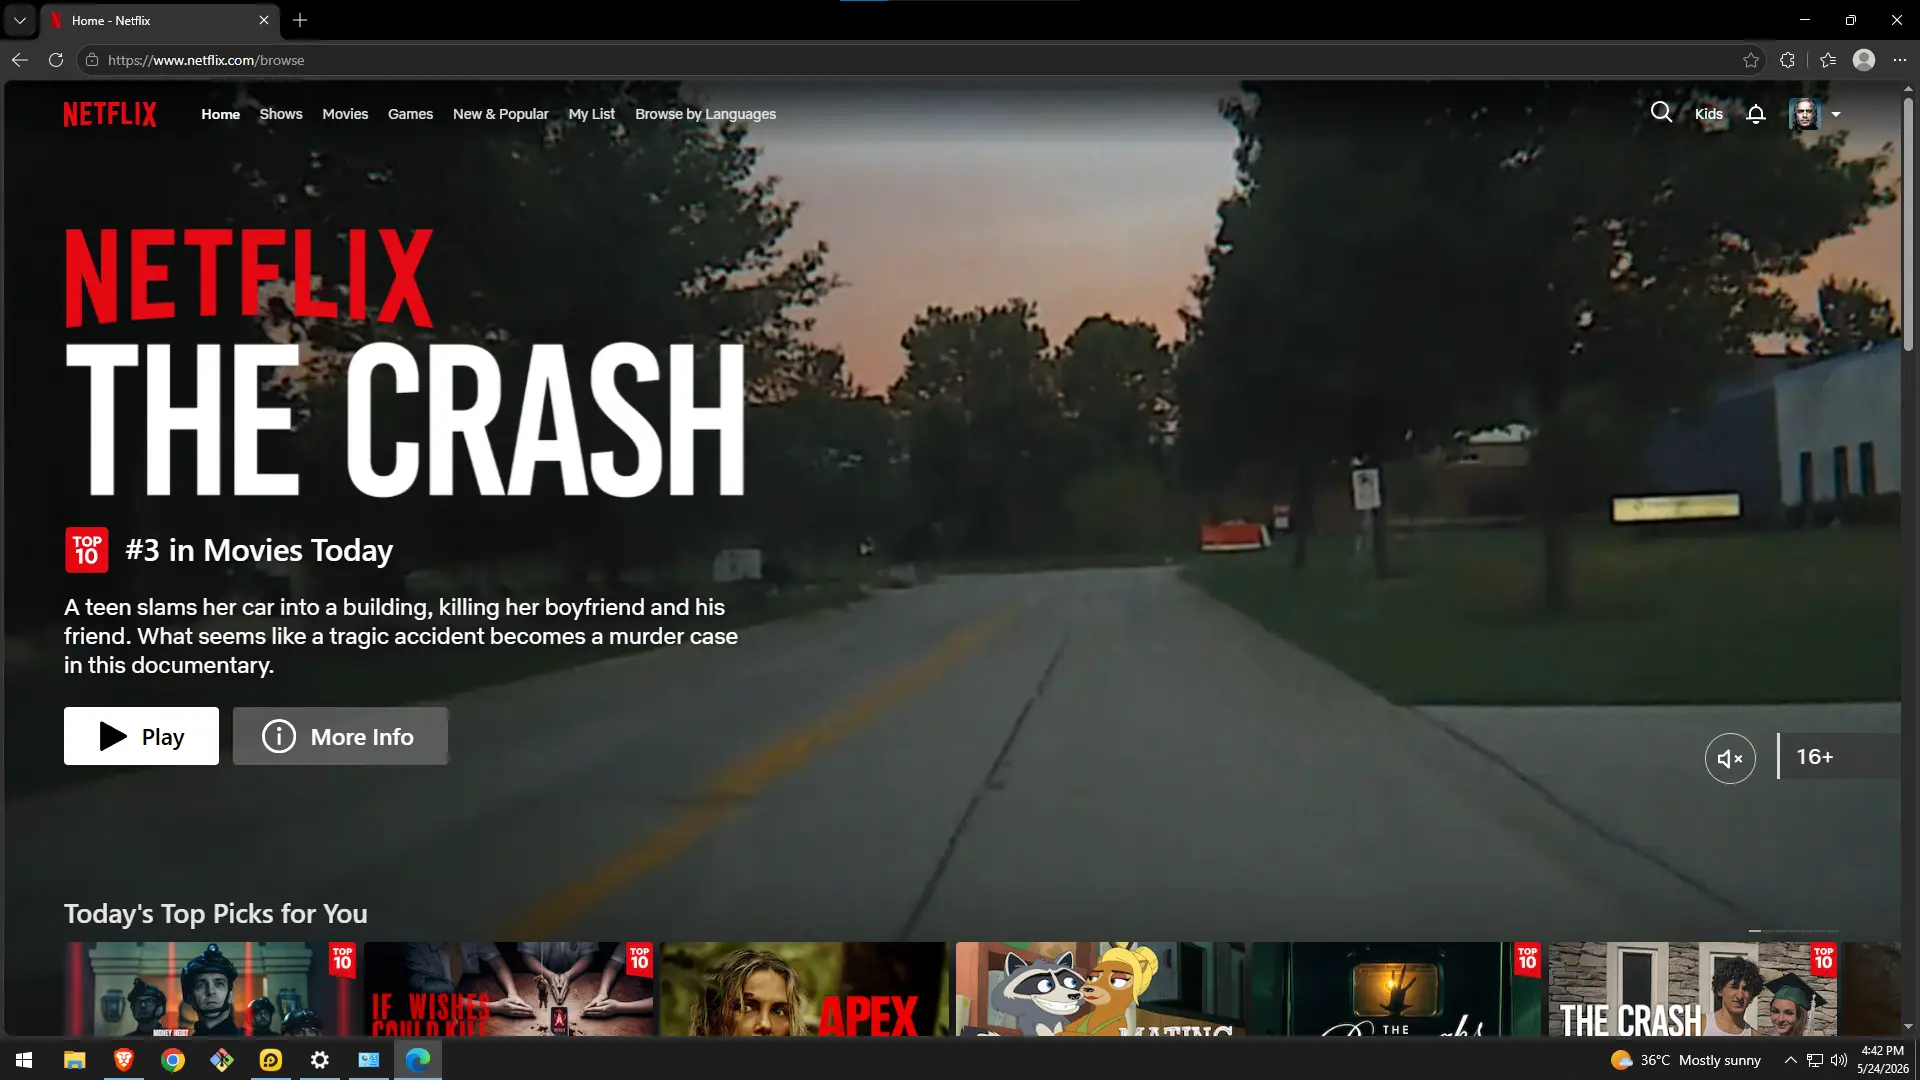Launch Brave browser from taskbar
Viewport: 1920px width, 1080px height.
pos(124,1060)
